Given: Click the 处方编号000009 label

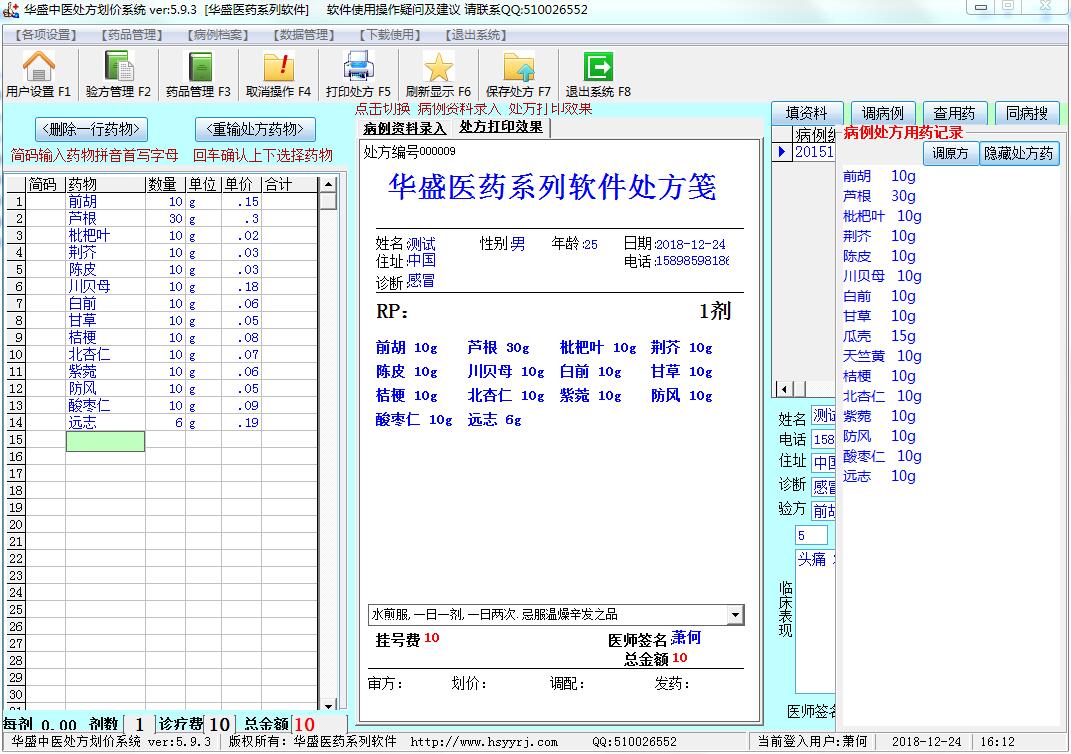Looking at the screenshot, I should click(x=409, y=152).
